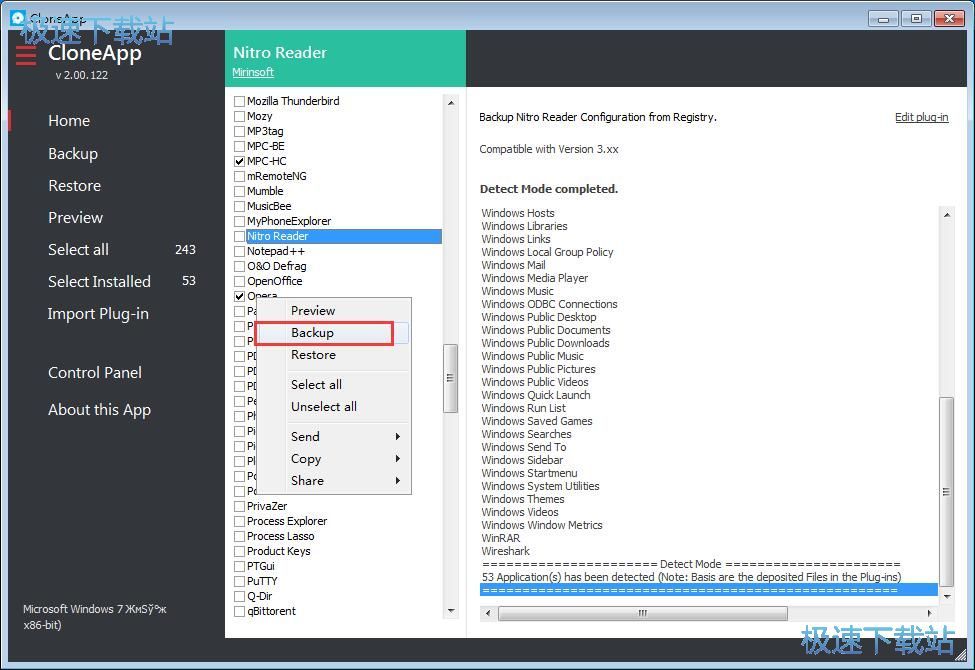Select the Nitro Reader list entry
This screenshot has width=975, height=670.
(344, 236)
